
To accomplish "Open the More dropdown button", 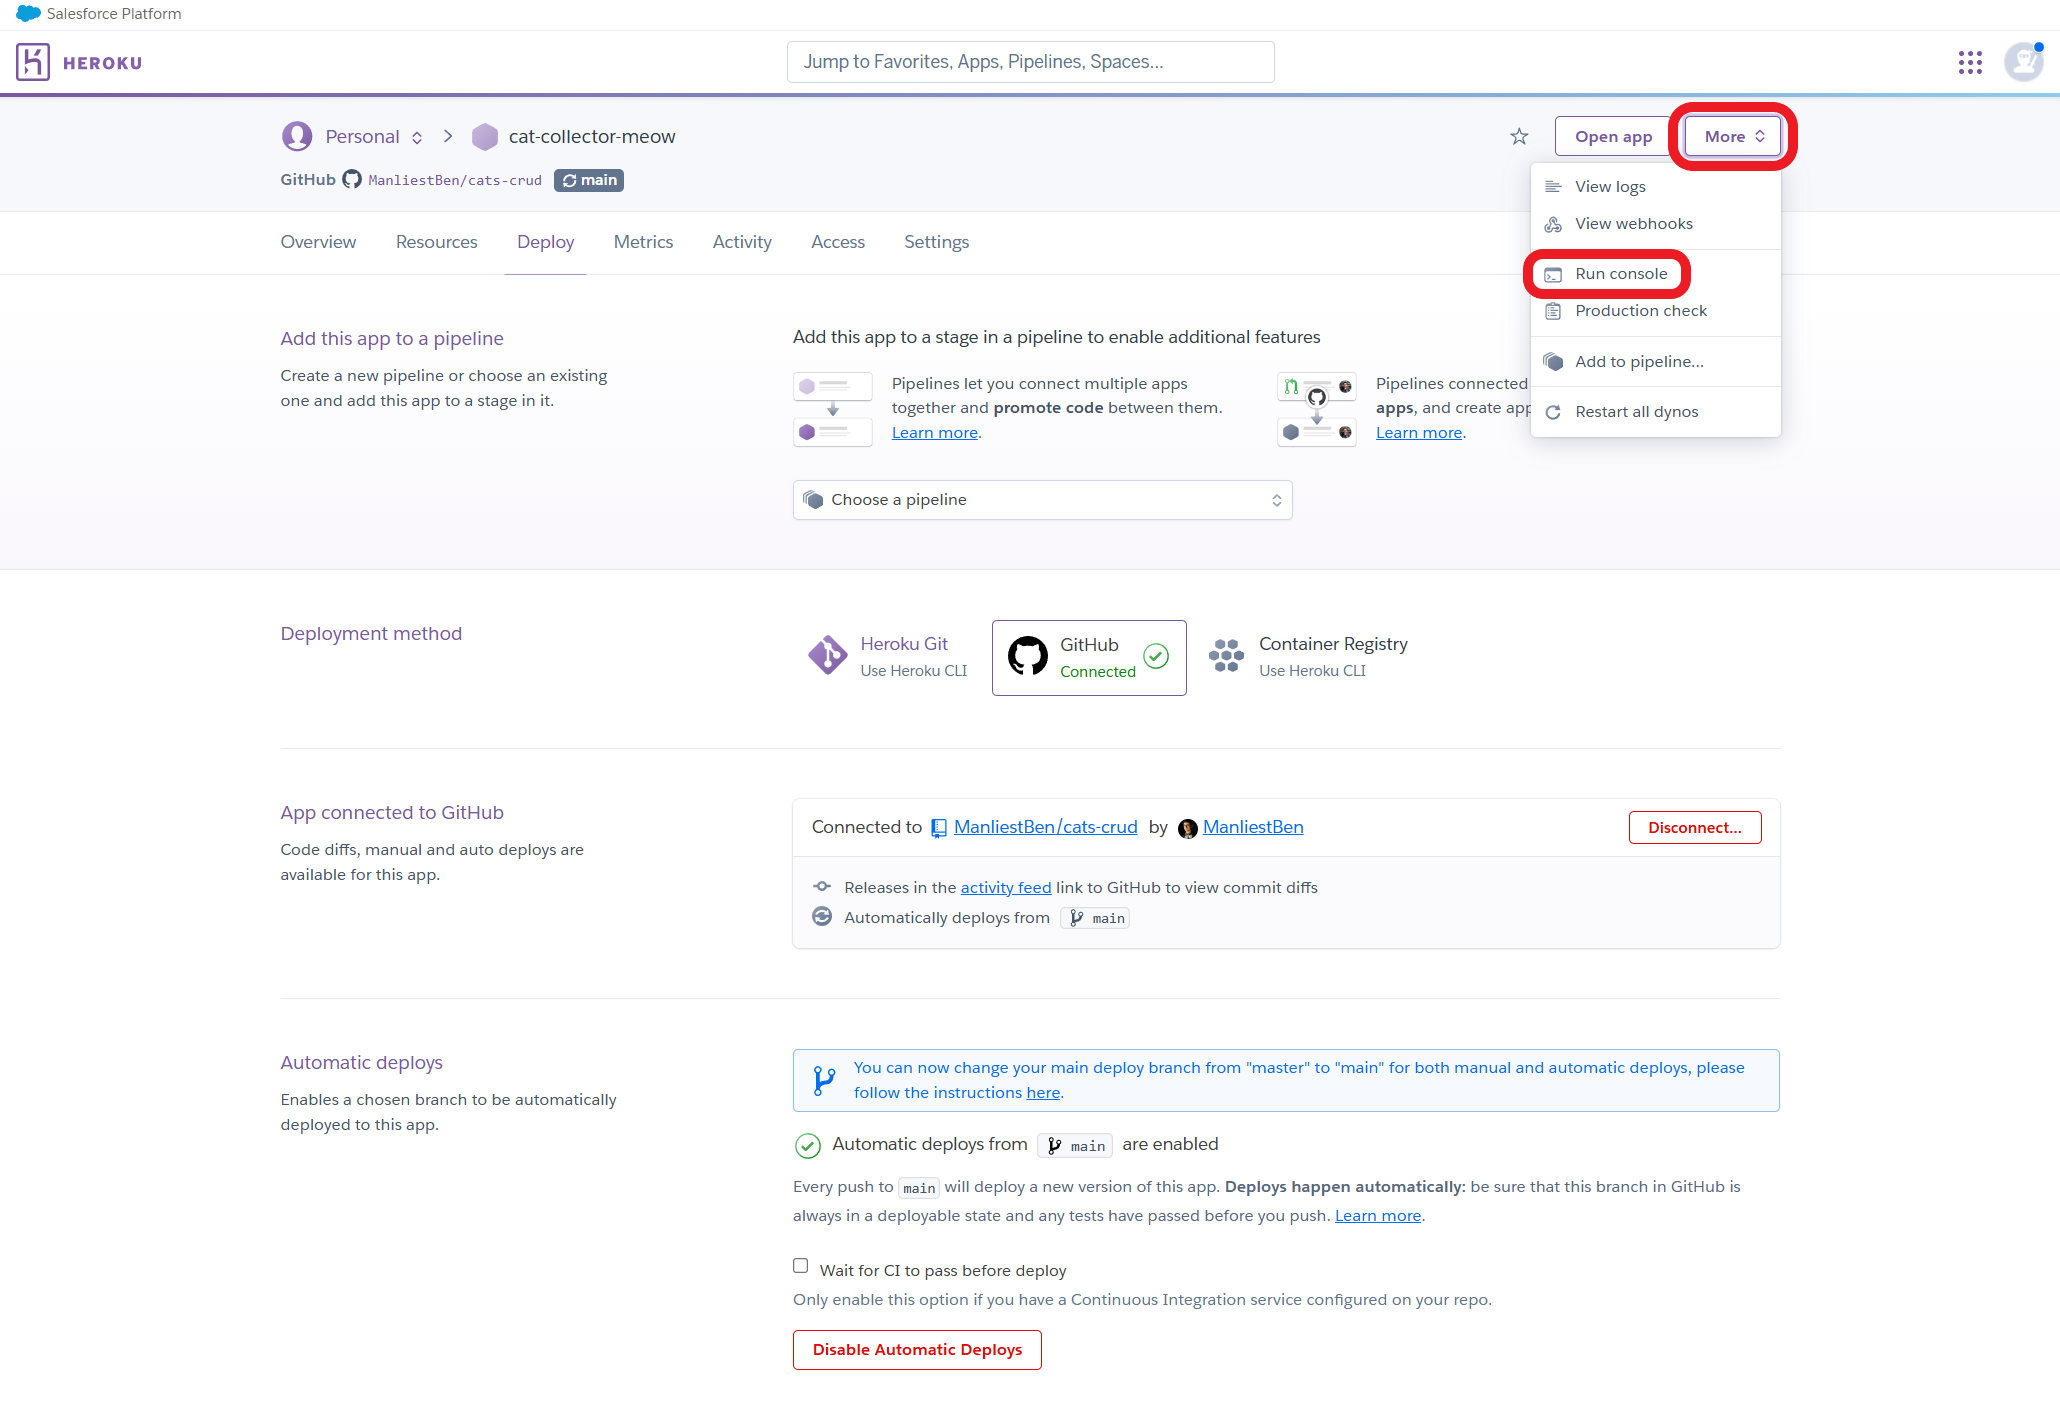I will pyautogui.click(x=1733, y=137).
